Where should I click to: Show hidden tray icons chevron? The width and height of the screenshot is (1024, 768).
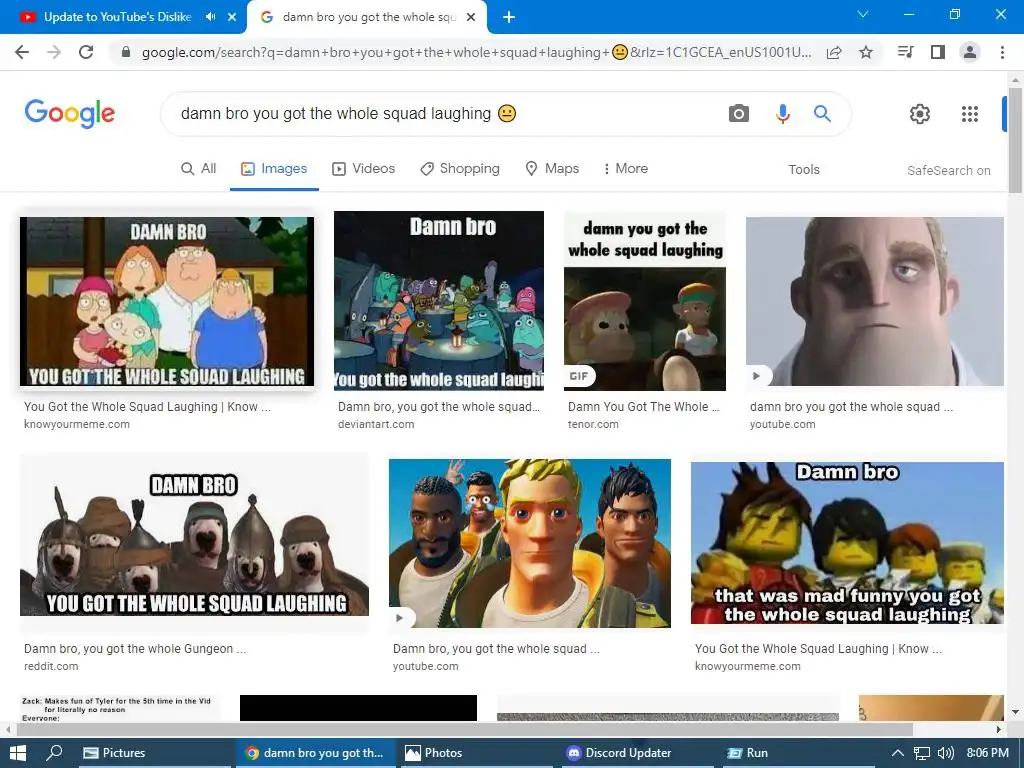click(x=897, y=753)
